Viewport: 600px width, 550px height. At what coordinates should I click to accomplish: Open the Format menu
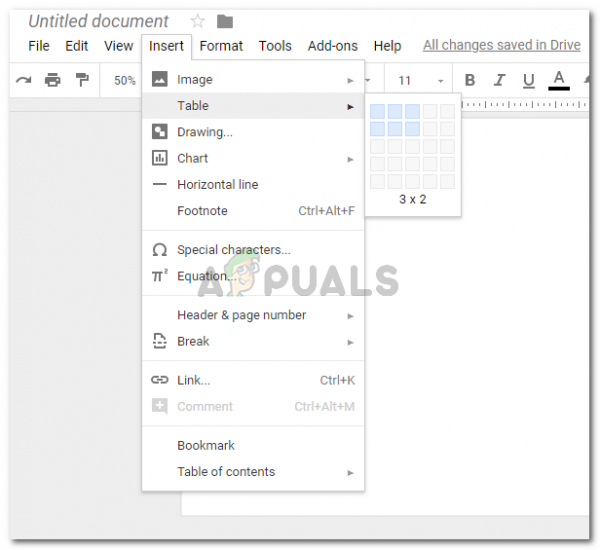221,46
